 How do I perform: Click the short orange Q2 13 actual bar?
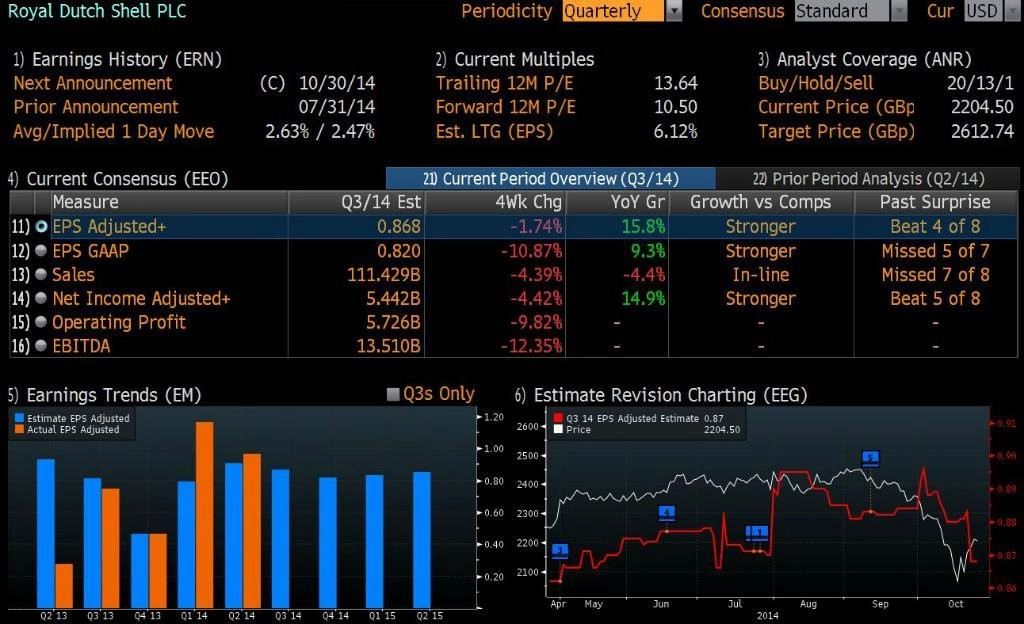[x=64, y=585]
